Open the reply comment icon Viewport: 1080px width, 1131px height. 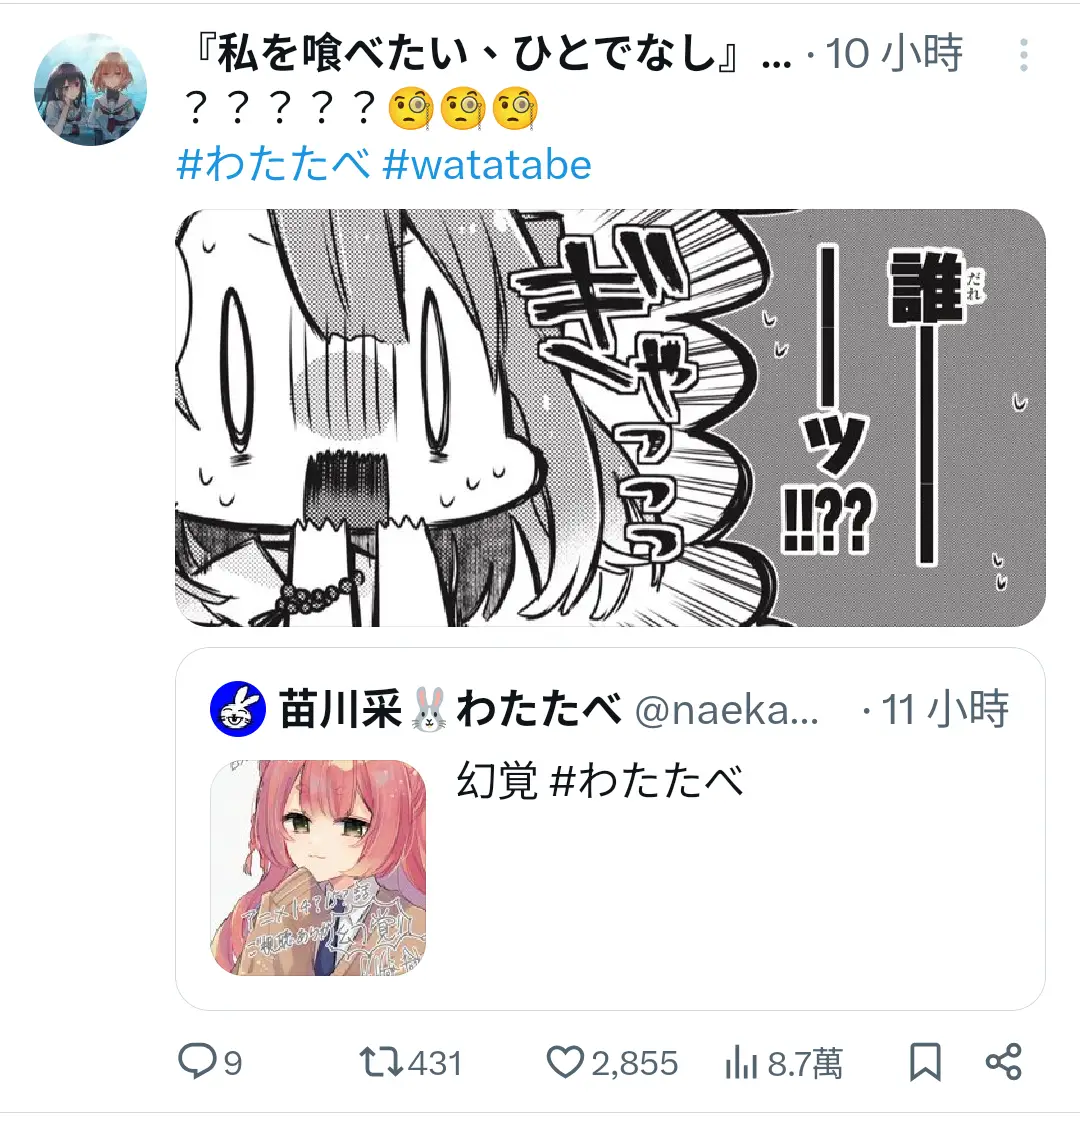[x=197, y=1062]
